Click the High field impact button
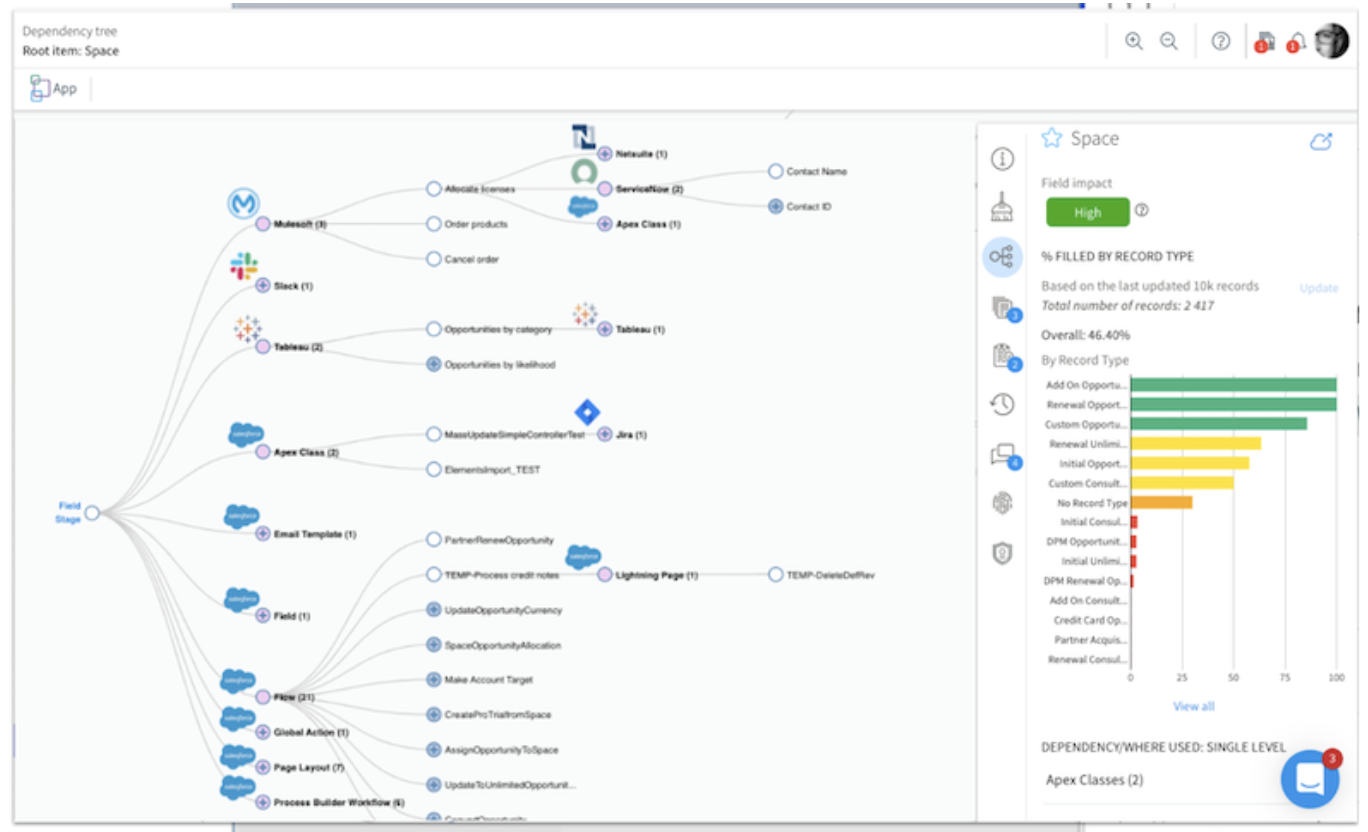Screen dimensions: 1368x832 pos(1087,212)
